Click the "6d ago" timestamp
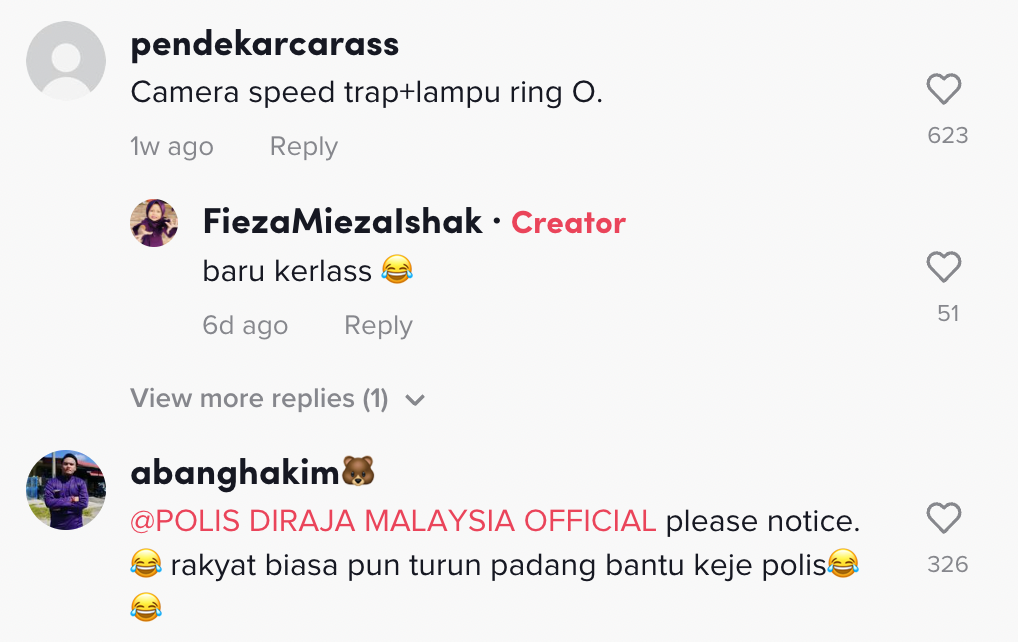 245,326
